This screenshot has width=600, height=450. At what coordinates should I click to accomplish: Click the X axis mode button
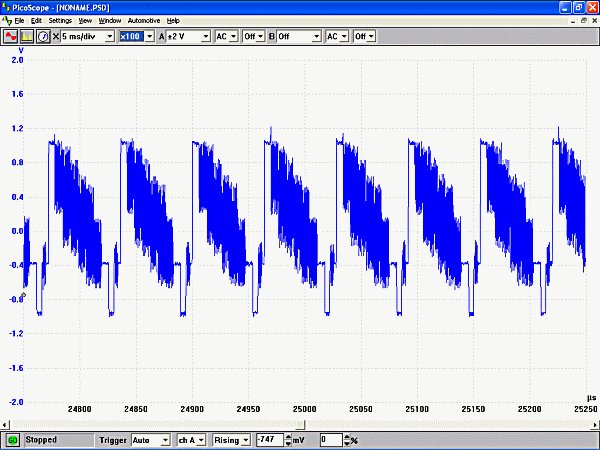pyautogui.click(x=56, y=36)
